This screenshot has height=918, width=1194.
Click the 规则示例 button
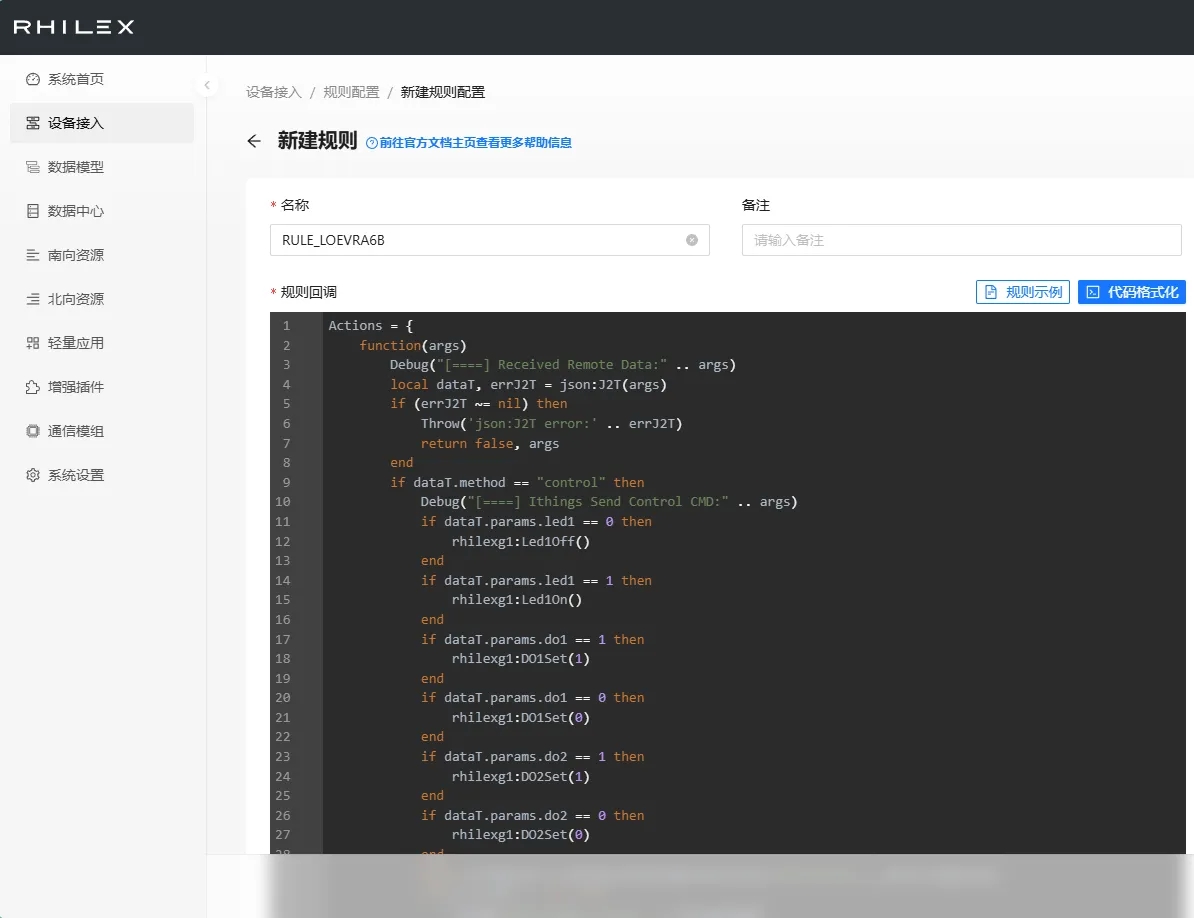pyautogui.click(x=1023, y=292)
